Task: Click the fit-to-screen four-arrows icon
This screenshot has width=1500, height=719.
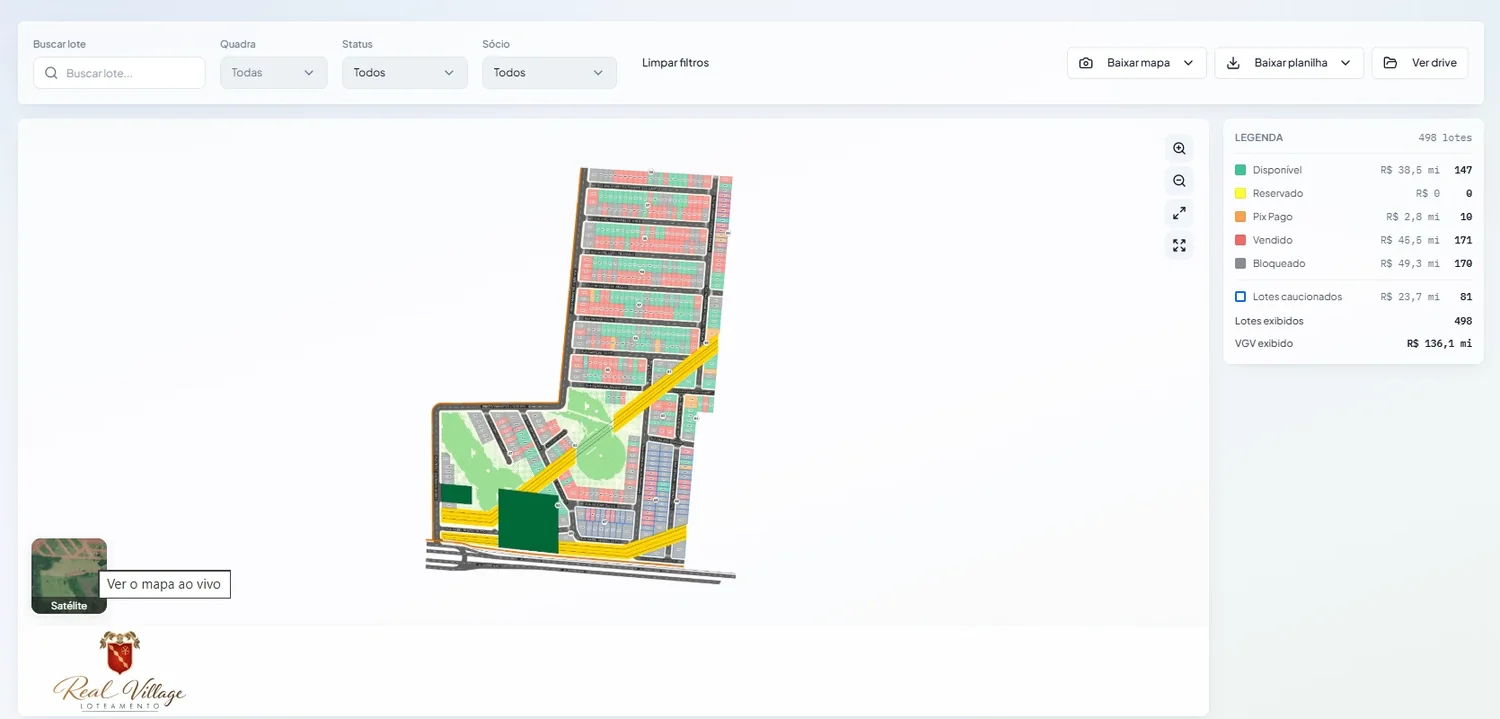Action: [1179, 245]
